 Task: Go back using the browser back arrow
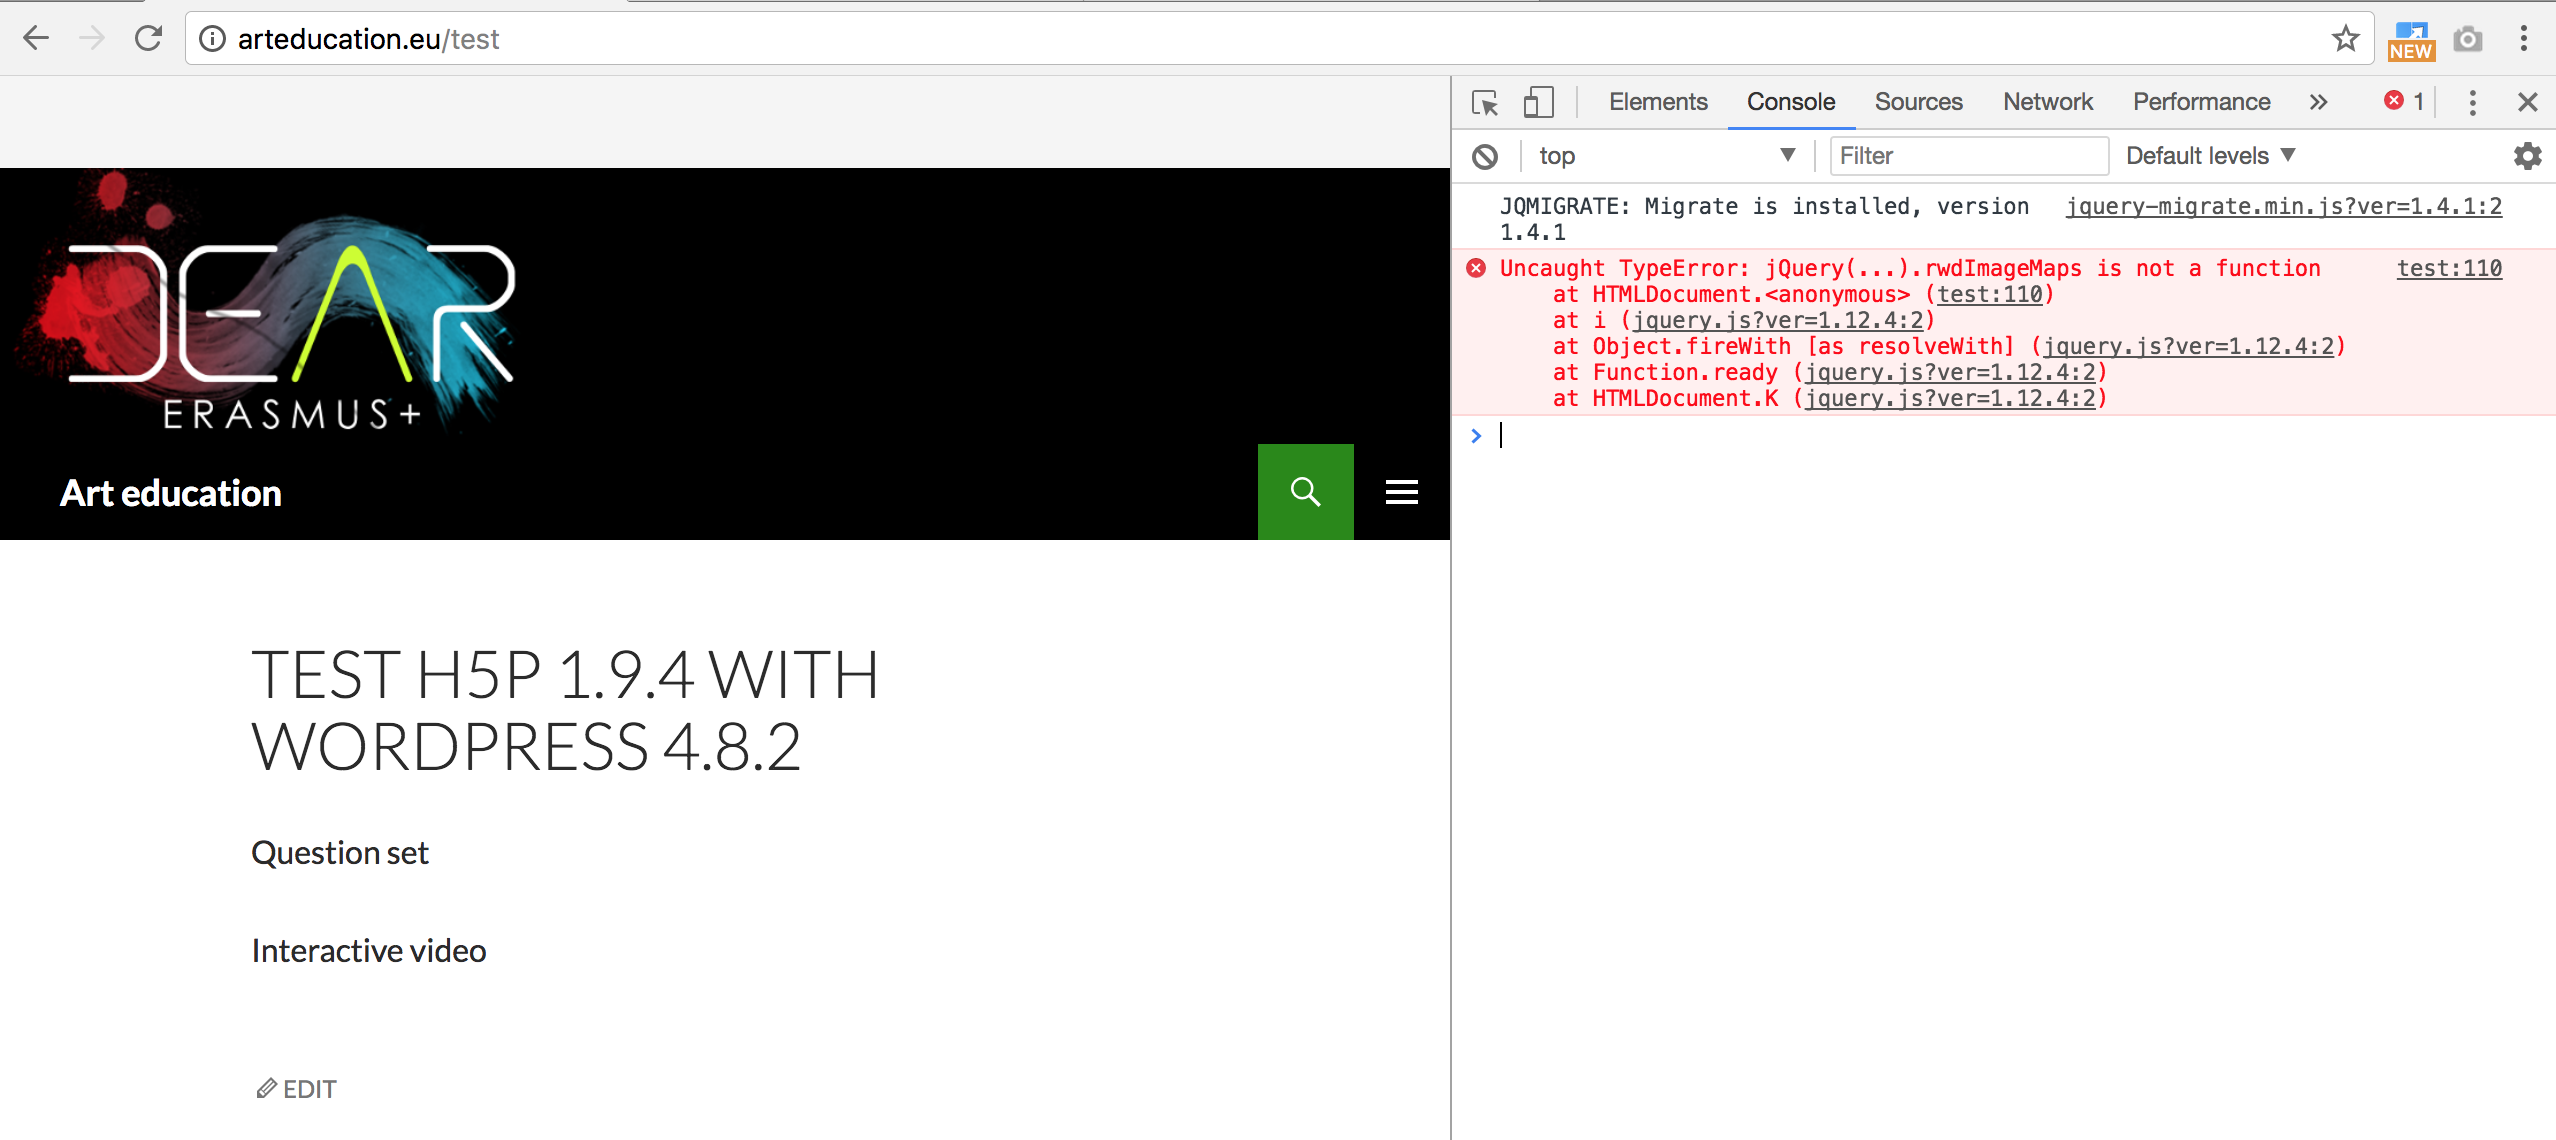click(x=36, y=39)
